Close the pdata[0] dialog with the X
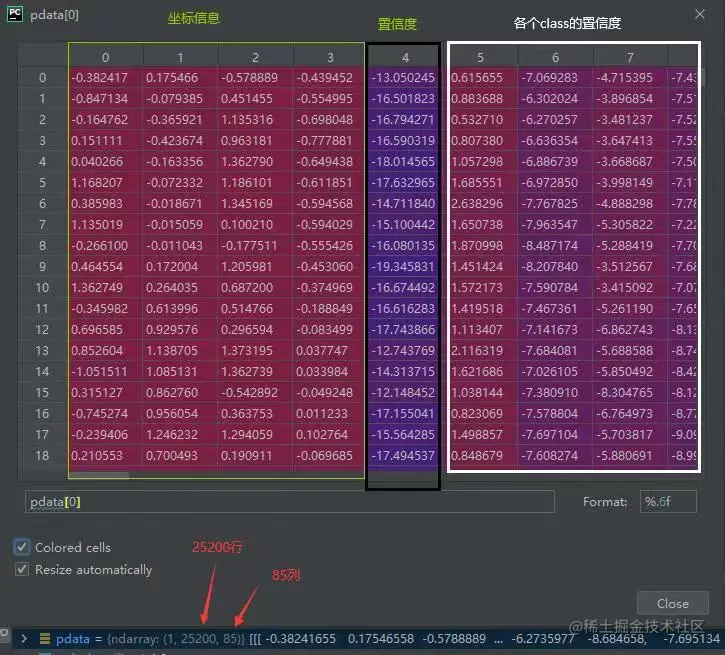 pos(700,14)
